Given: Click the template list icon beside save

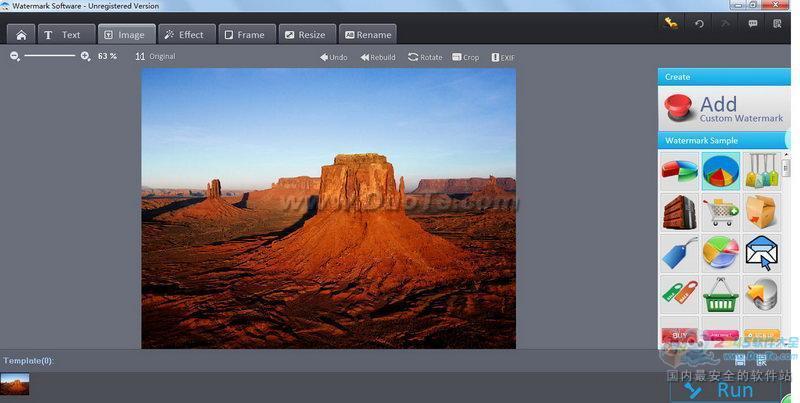Looking at the screenshot, I should (761, 360).
